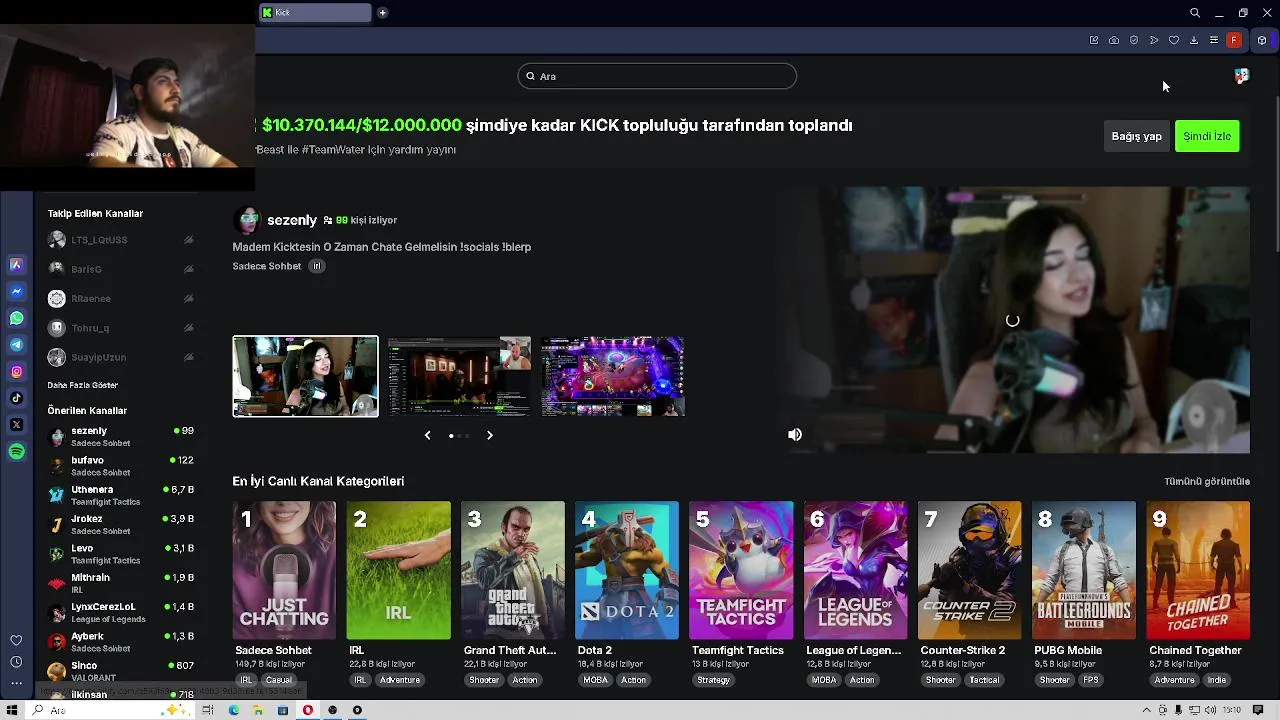The width and height of the screenshot is (1280, 720).
Task: Click hidden-eye icon next to Tohru_q
Action: coord(188,328)
